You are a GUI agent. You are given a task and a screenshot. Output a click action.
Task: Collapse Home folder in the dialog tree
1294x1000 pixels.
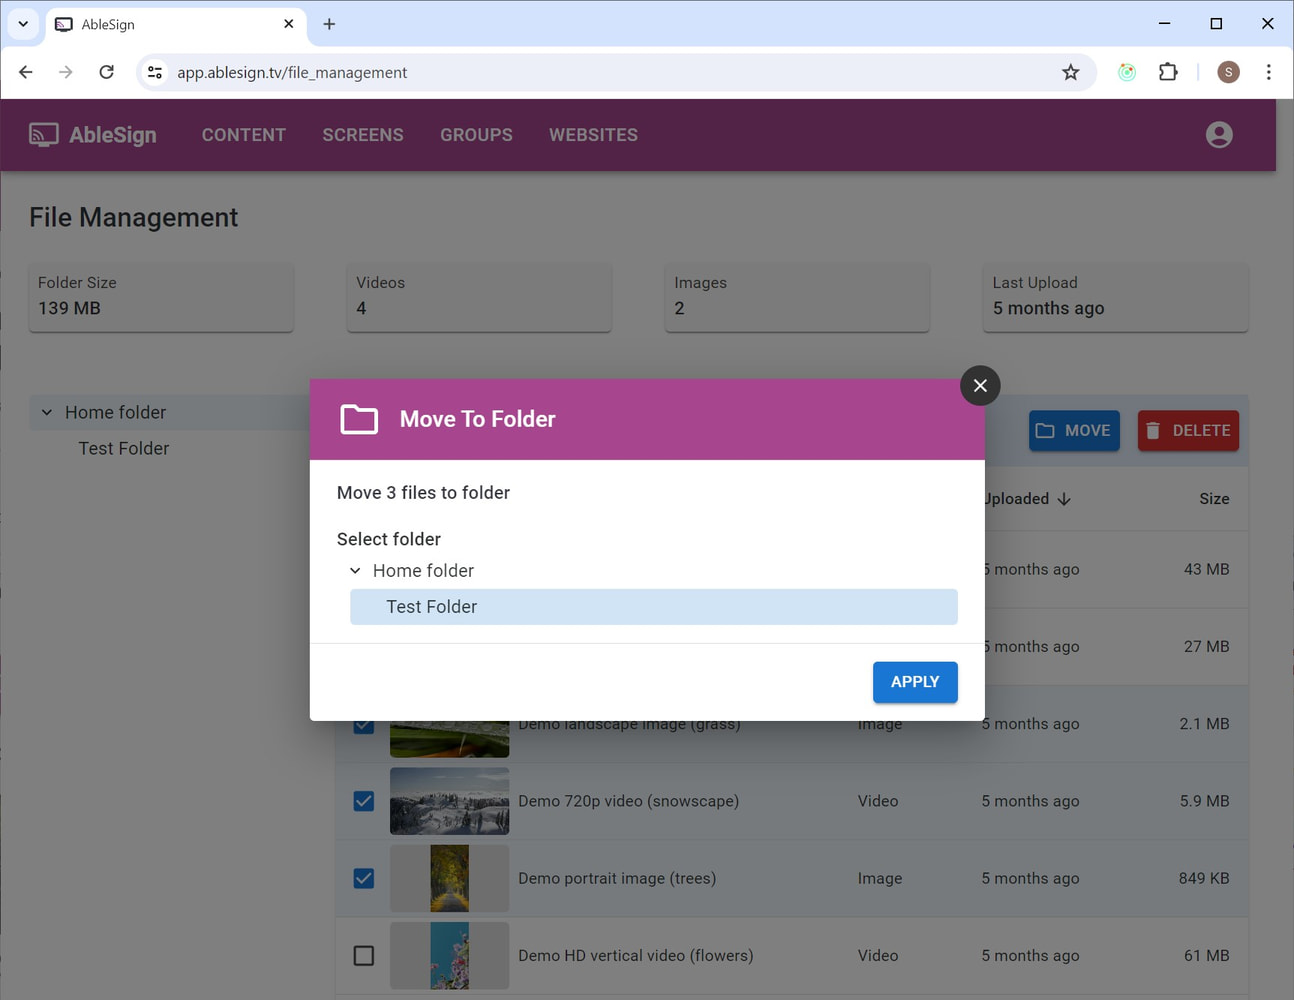[x=355, y=570]
